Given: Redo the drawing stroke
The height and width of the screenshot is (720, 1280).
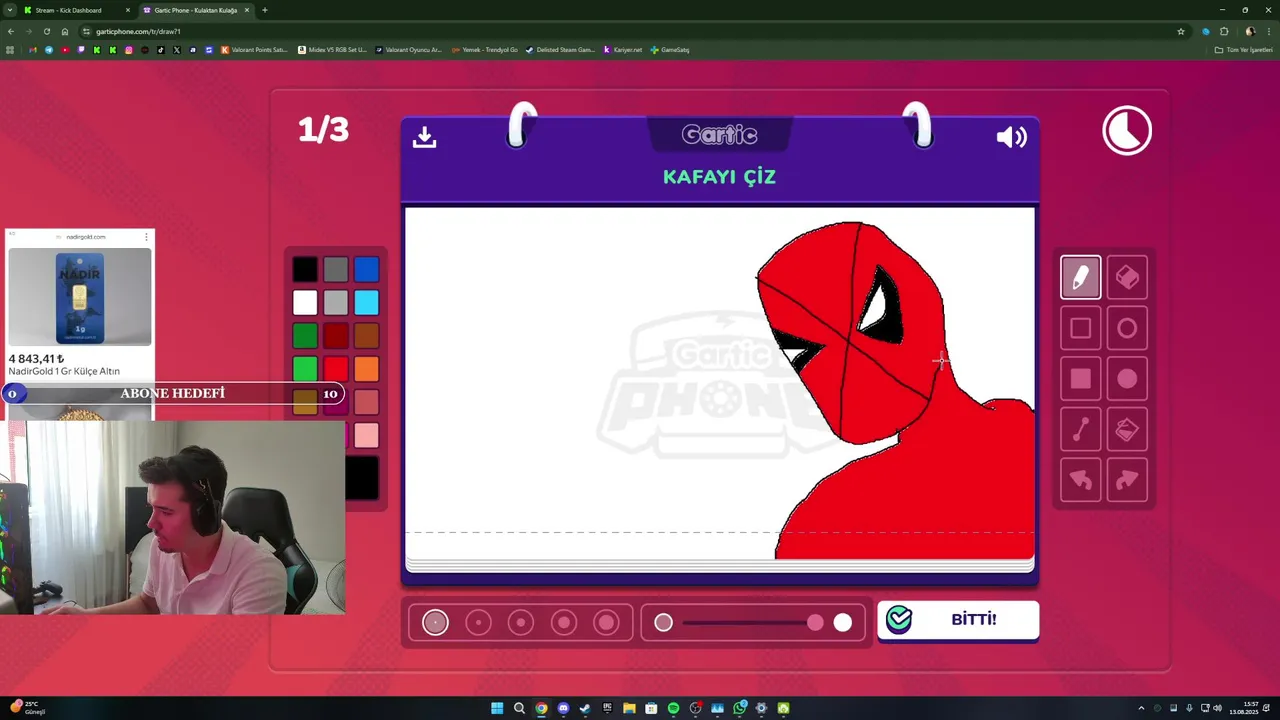Looking at the screenshot, I should [1127, 480].
